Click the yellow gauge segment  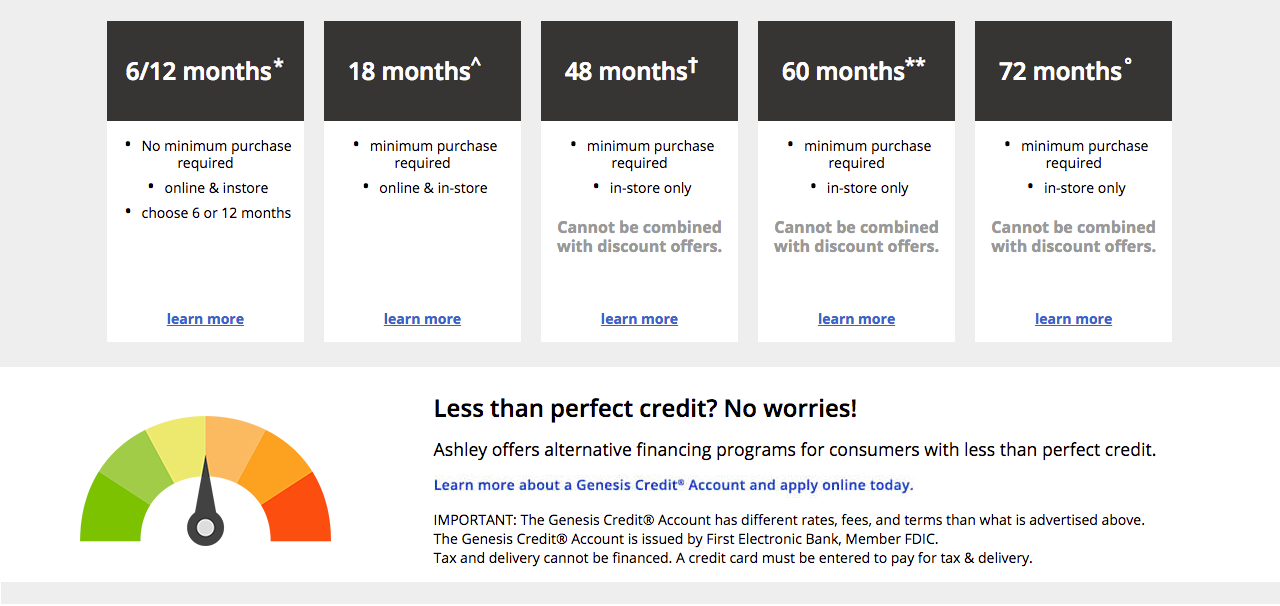(x=178, y=445)
